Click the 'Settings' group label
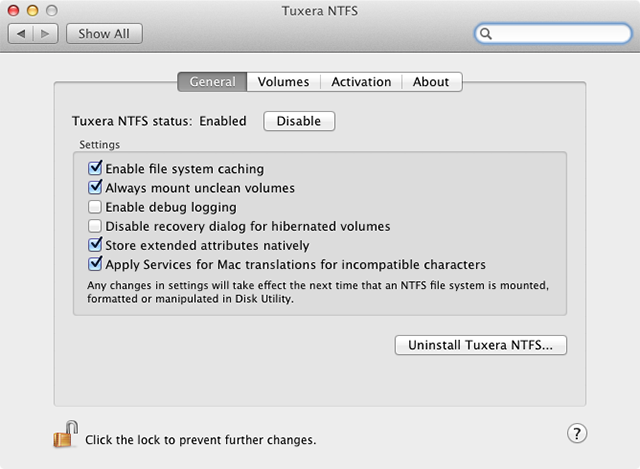 [x=100, y=144]
